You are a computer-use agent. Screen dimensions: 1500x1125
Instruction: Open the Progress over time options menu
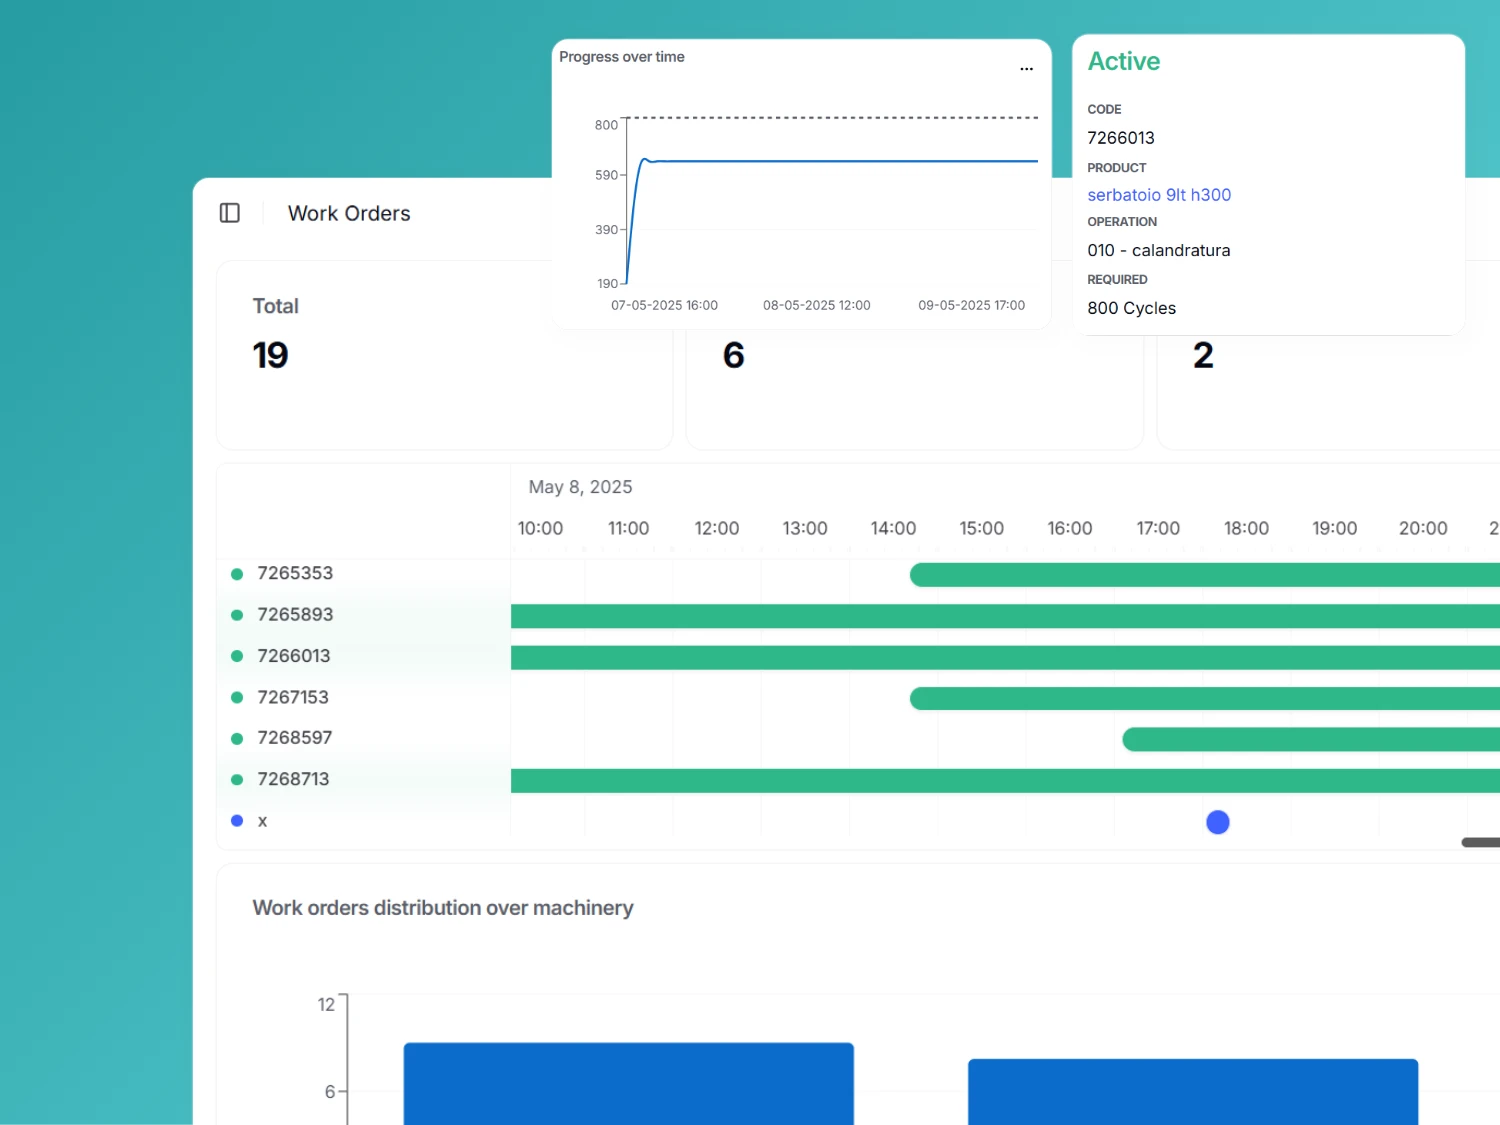tap(1026, 69)
